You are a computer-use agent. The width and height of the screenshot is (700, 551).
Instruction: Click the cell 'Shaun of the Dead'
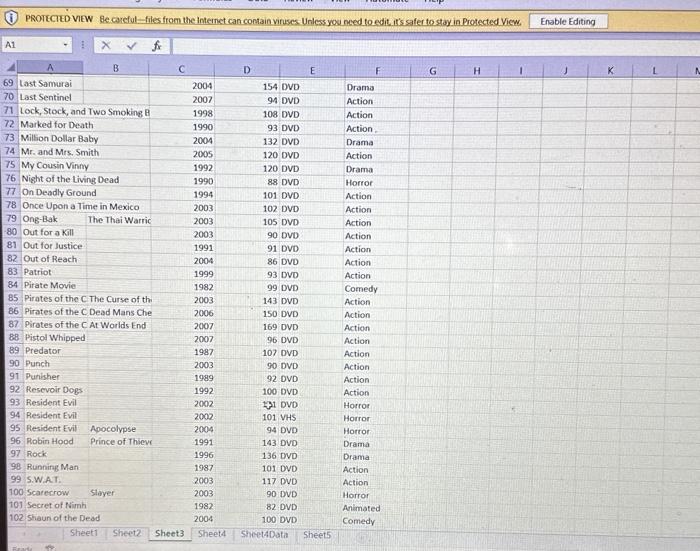(x=63, y=518)
